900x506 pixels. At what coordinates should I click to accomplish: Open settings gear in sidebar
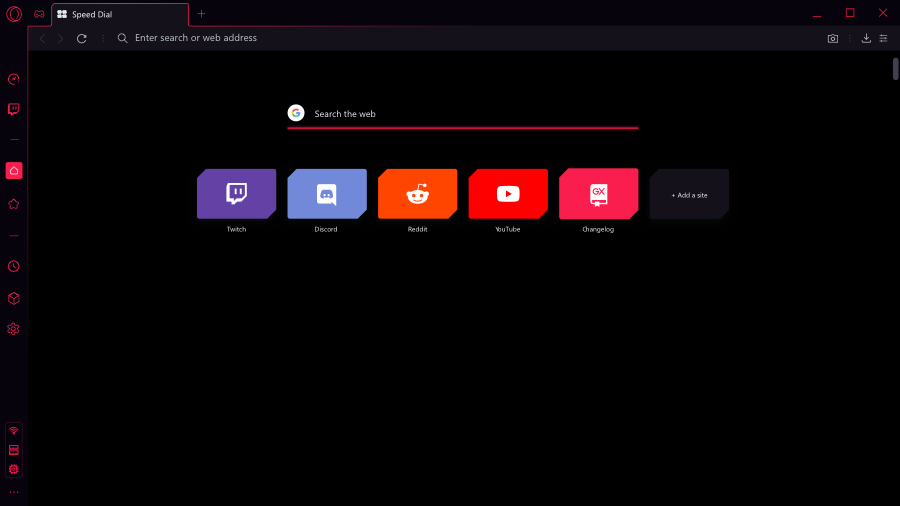tap(14, 329)
